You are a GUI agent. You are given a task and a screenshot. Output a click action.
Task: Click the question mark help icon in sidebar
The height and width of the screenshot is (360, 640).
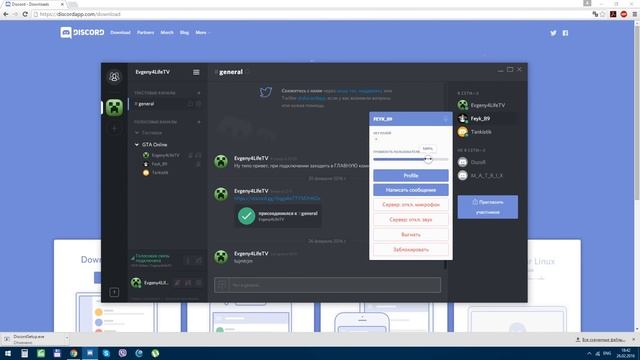click(114, 292)
